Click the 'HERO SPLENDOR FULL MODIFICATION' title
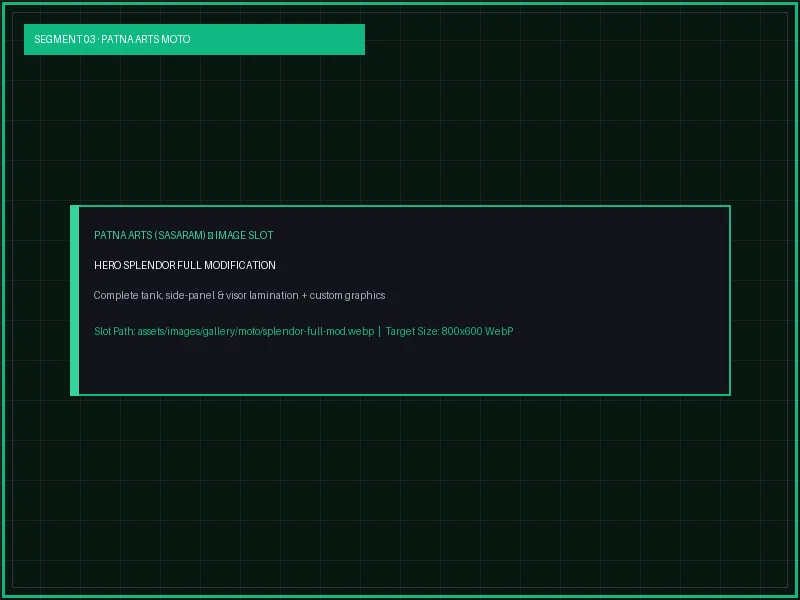This screenshot has width=800, height=600. [x=185, y=265]
